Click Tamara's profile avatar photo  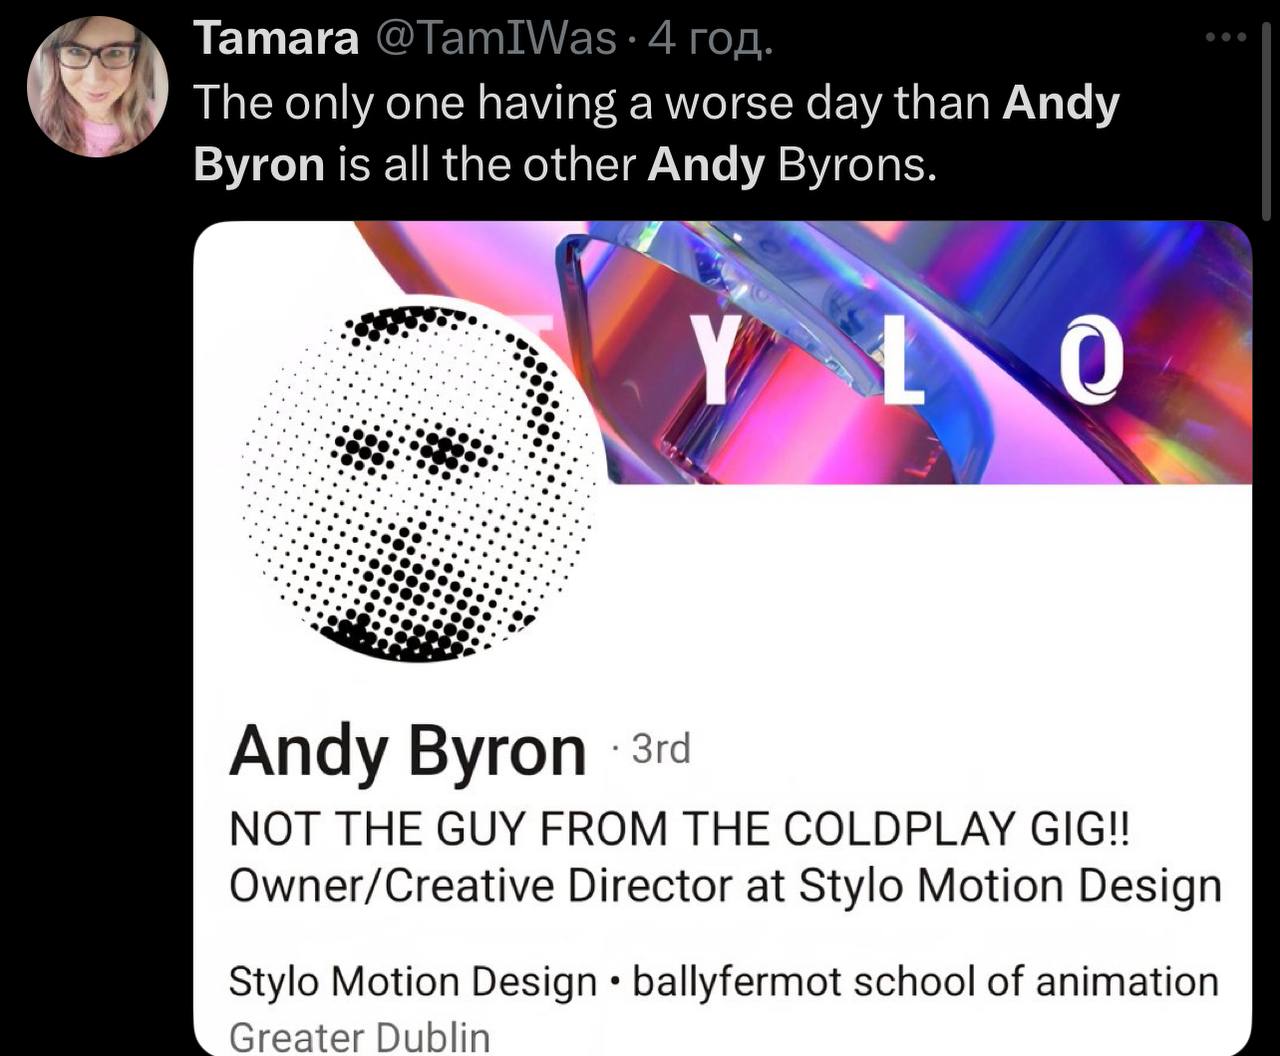click(97, 86)
